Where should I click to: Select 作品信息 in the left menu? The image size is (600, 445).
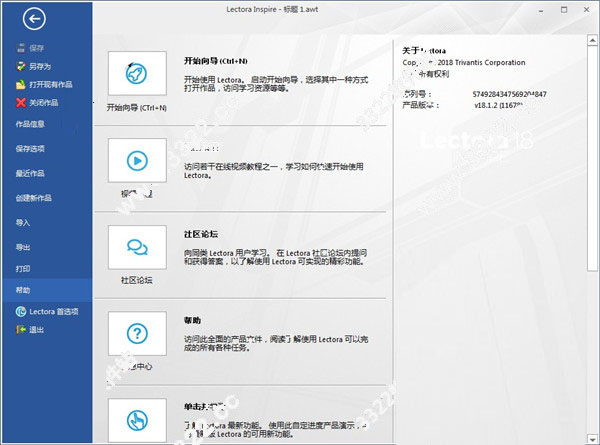coord(30,124)
